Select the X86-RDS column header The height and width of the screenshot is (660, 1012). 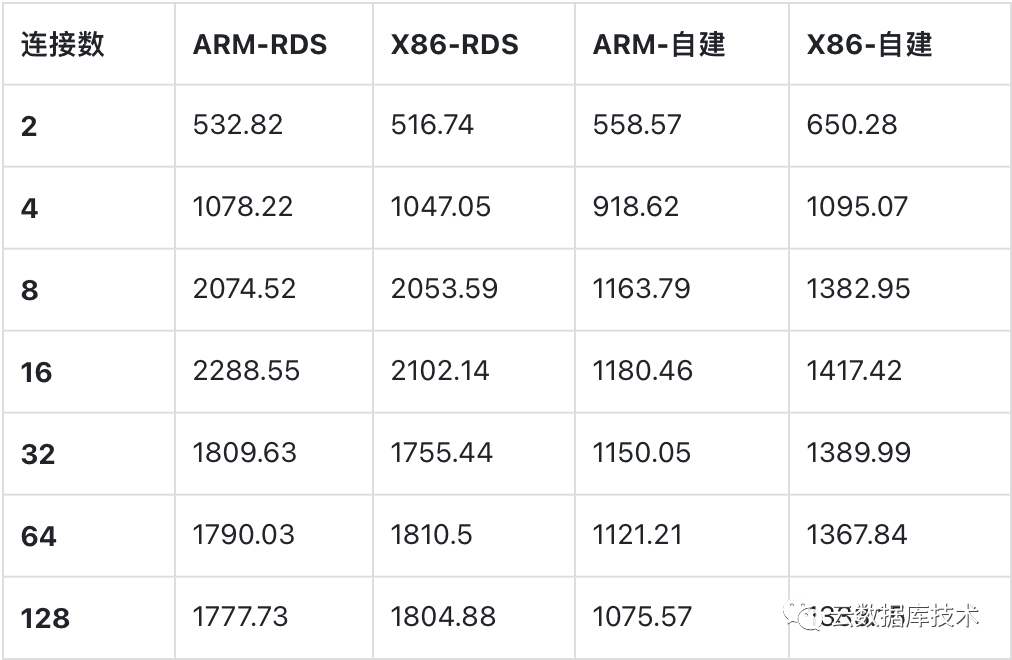point(455,45)
